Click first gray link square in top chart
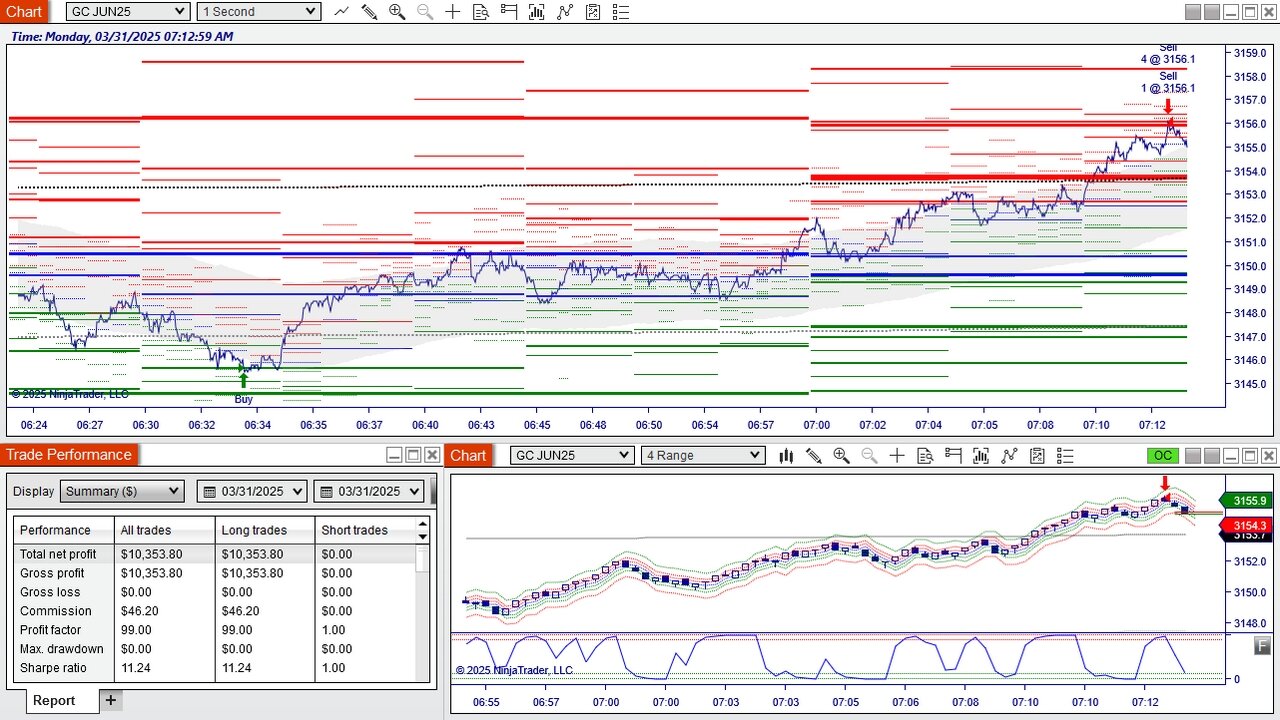This screenshot has height=720, width=1280. (x=1192, y=12)
